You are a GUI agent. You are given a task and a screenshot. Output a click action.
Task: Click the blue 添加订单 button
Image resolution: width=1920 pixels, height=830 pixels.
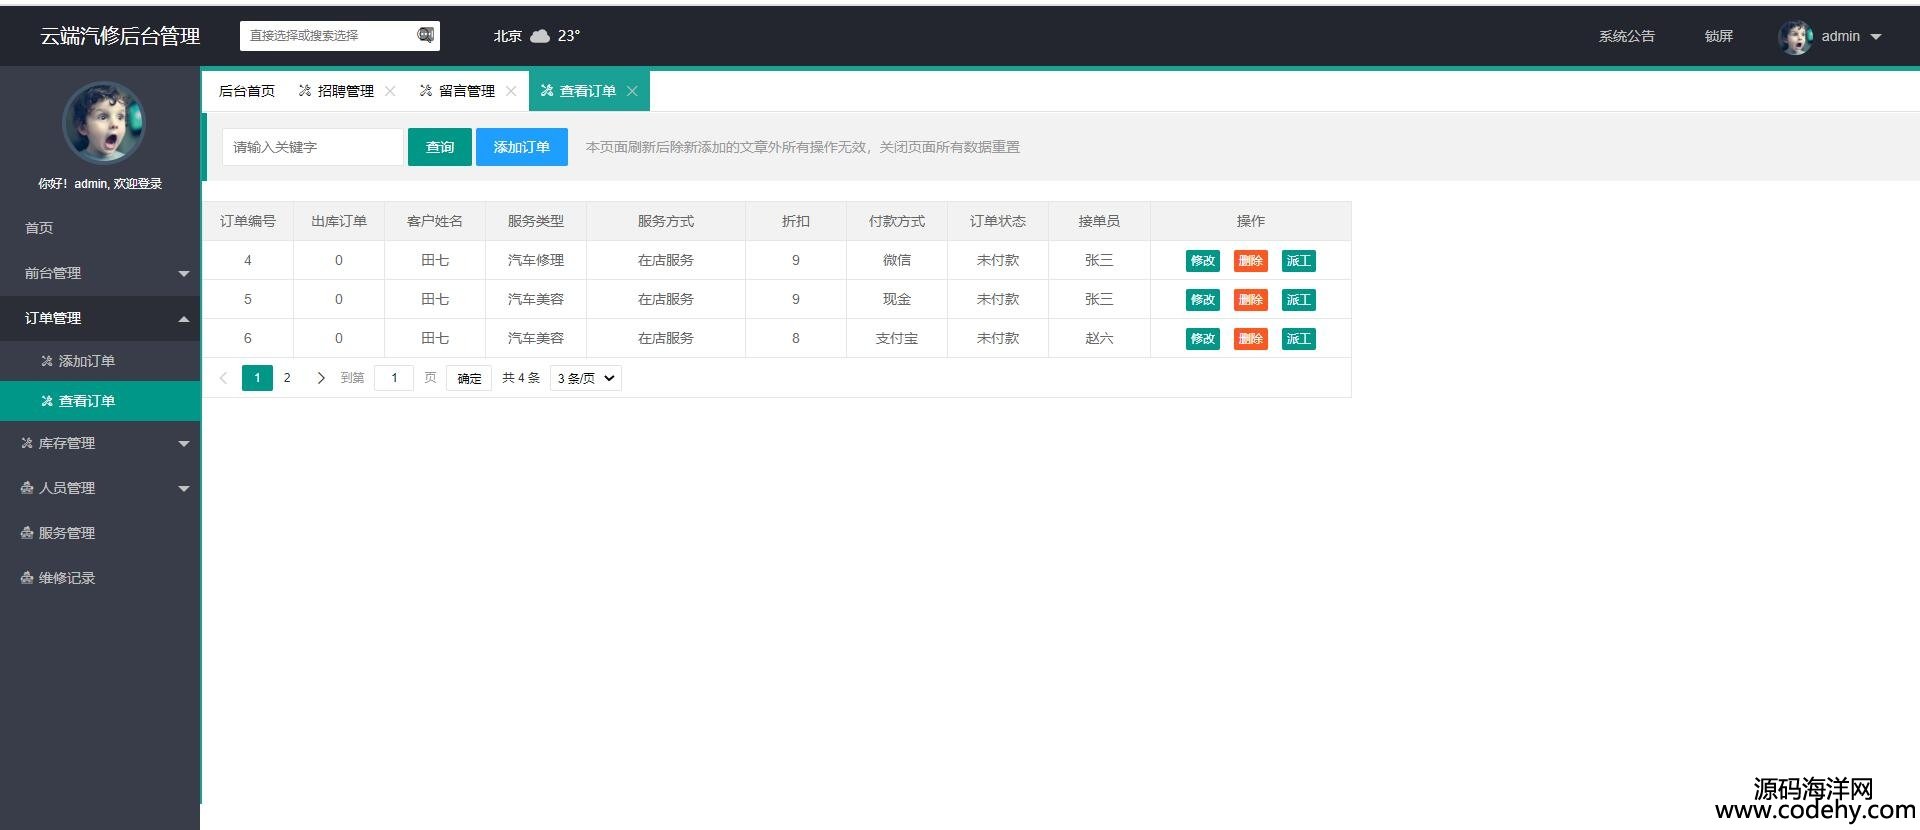(x=521, y=147)
